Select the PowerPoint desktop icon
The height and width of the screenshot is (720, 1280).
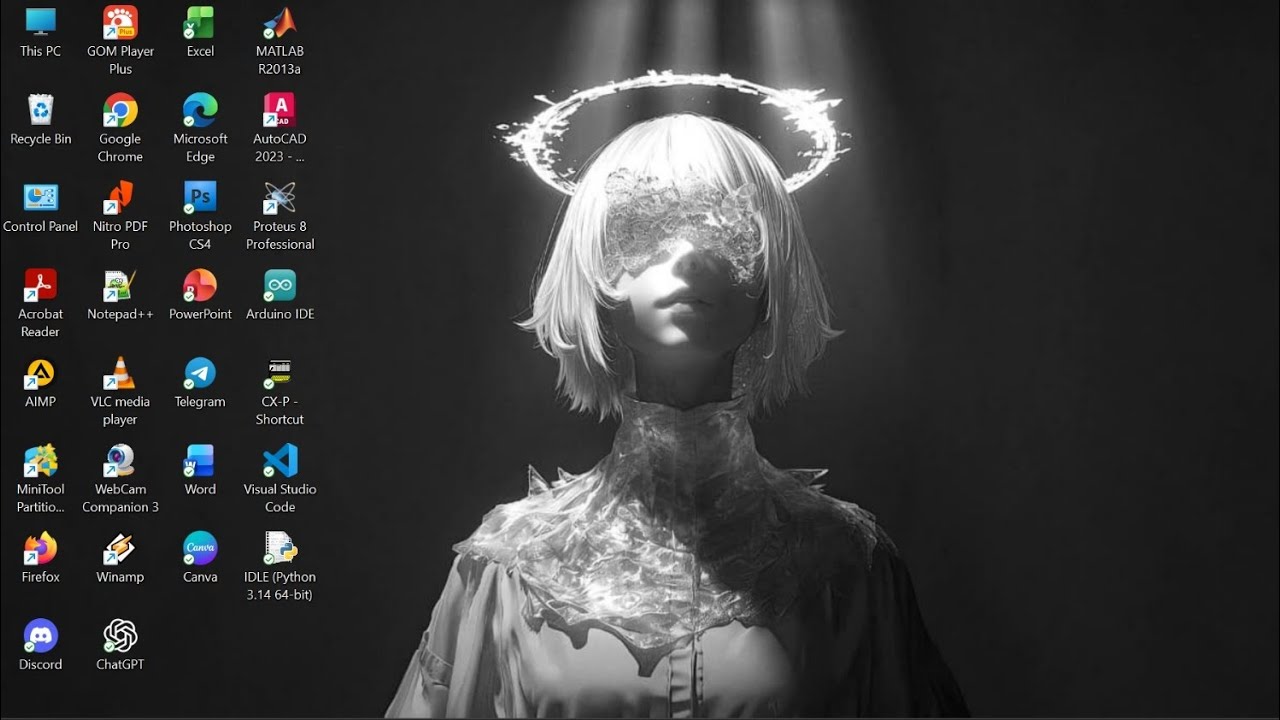pyautogui.click(x=200, y=285)
